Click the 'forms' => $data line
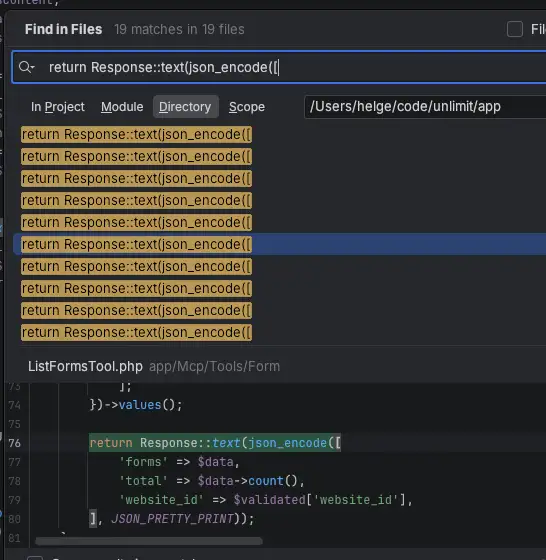 pyautogui.click(x=179, y=462)
